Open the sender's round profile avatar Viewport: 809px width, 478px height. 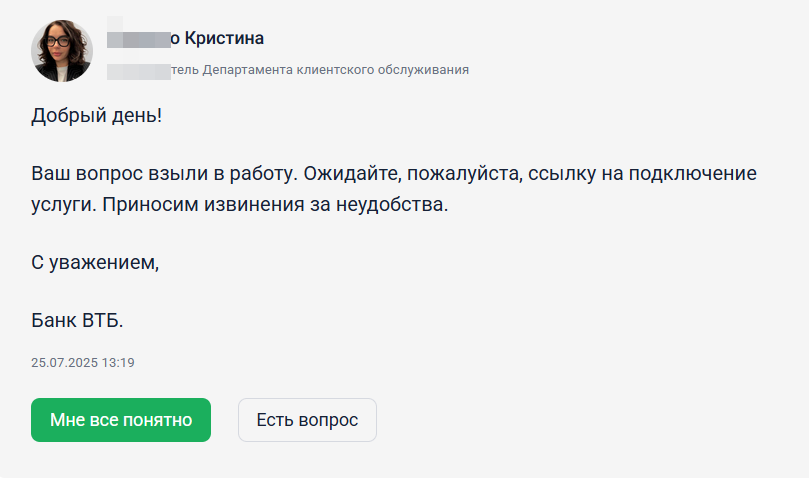(x=62, y=51)
